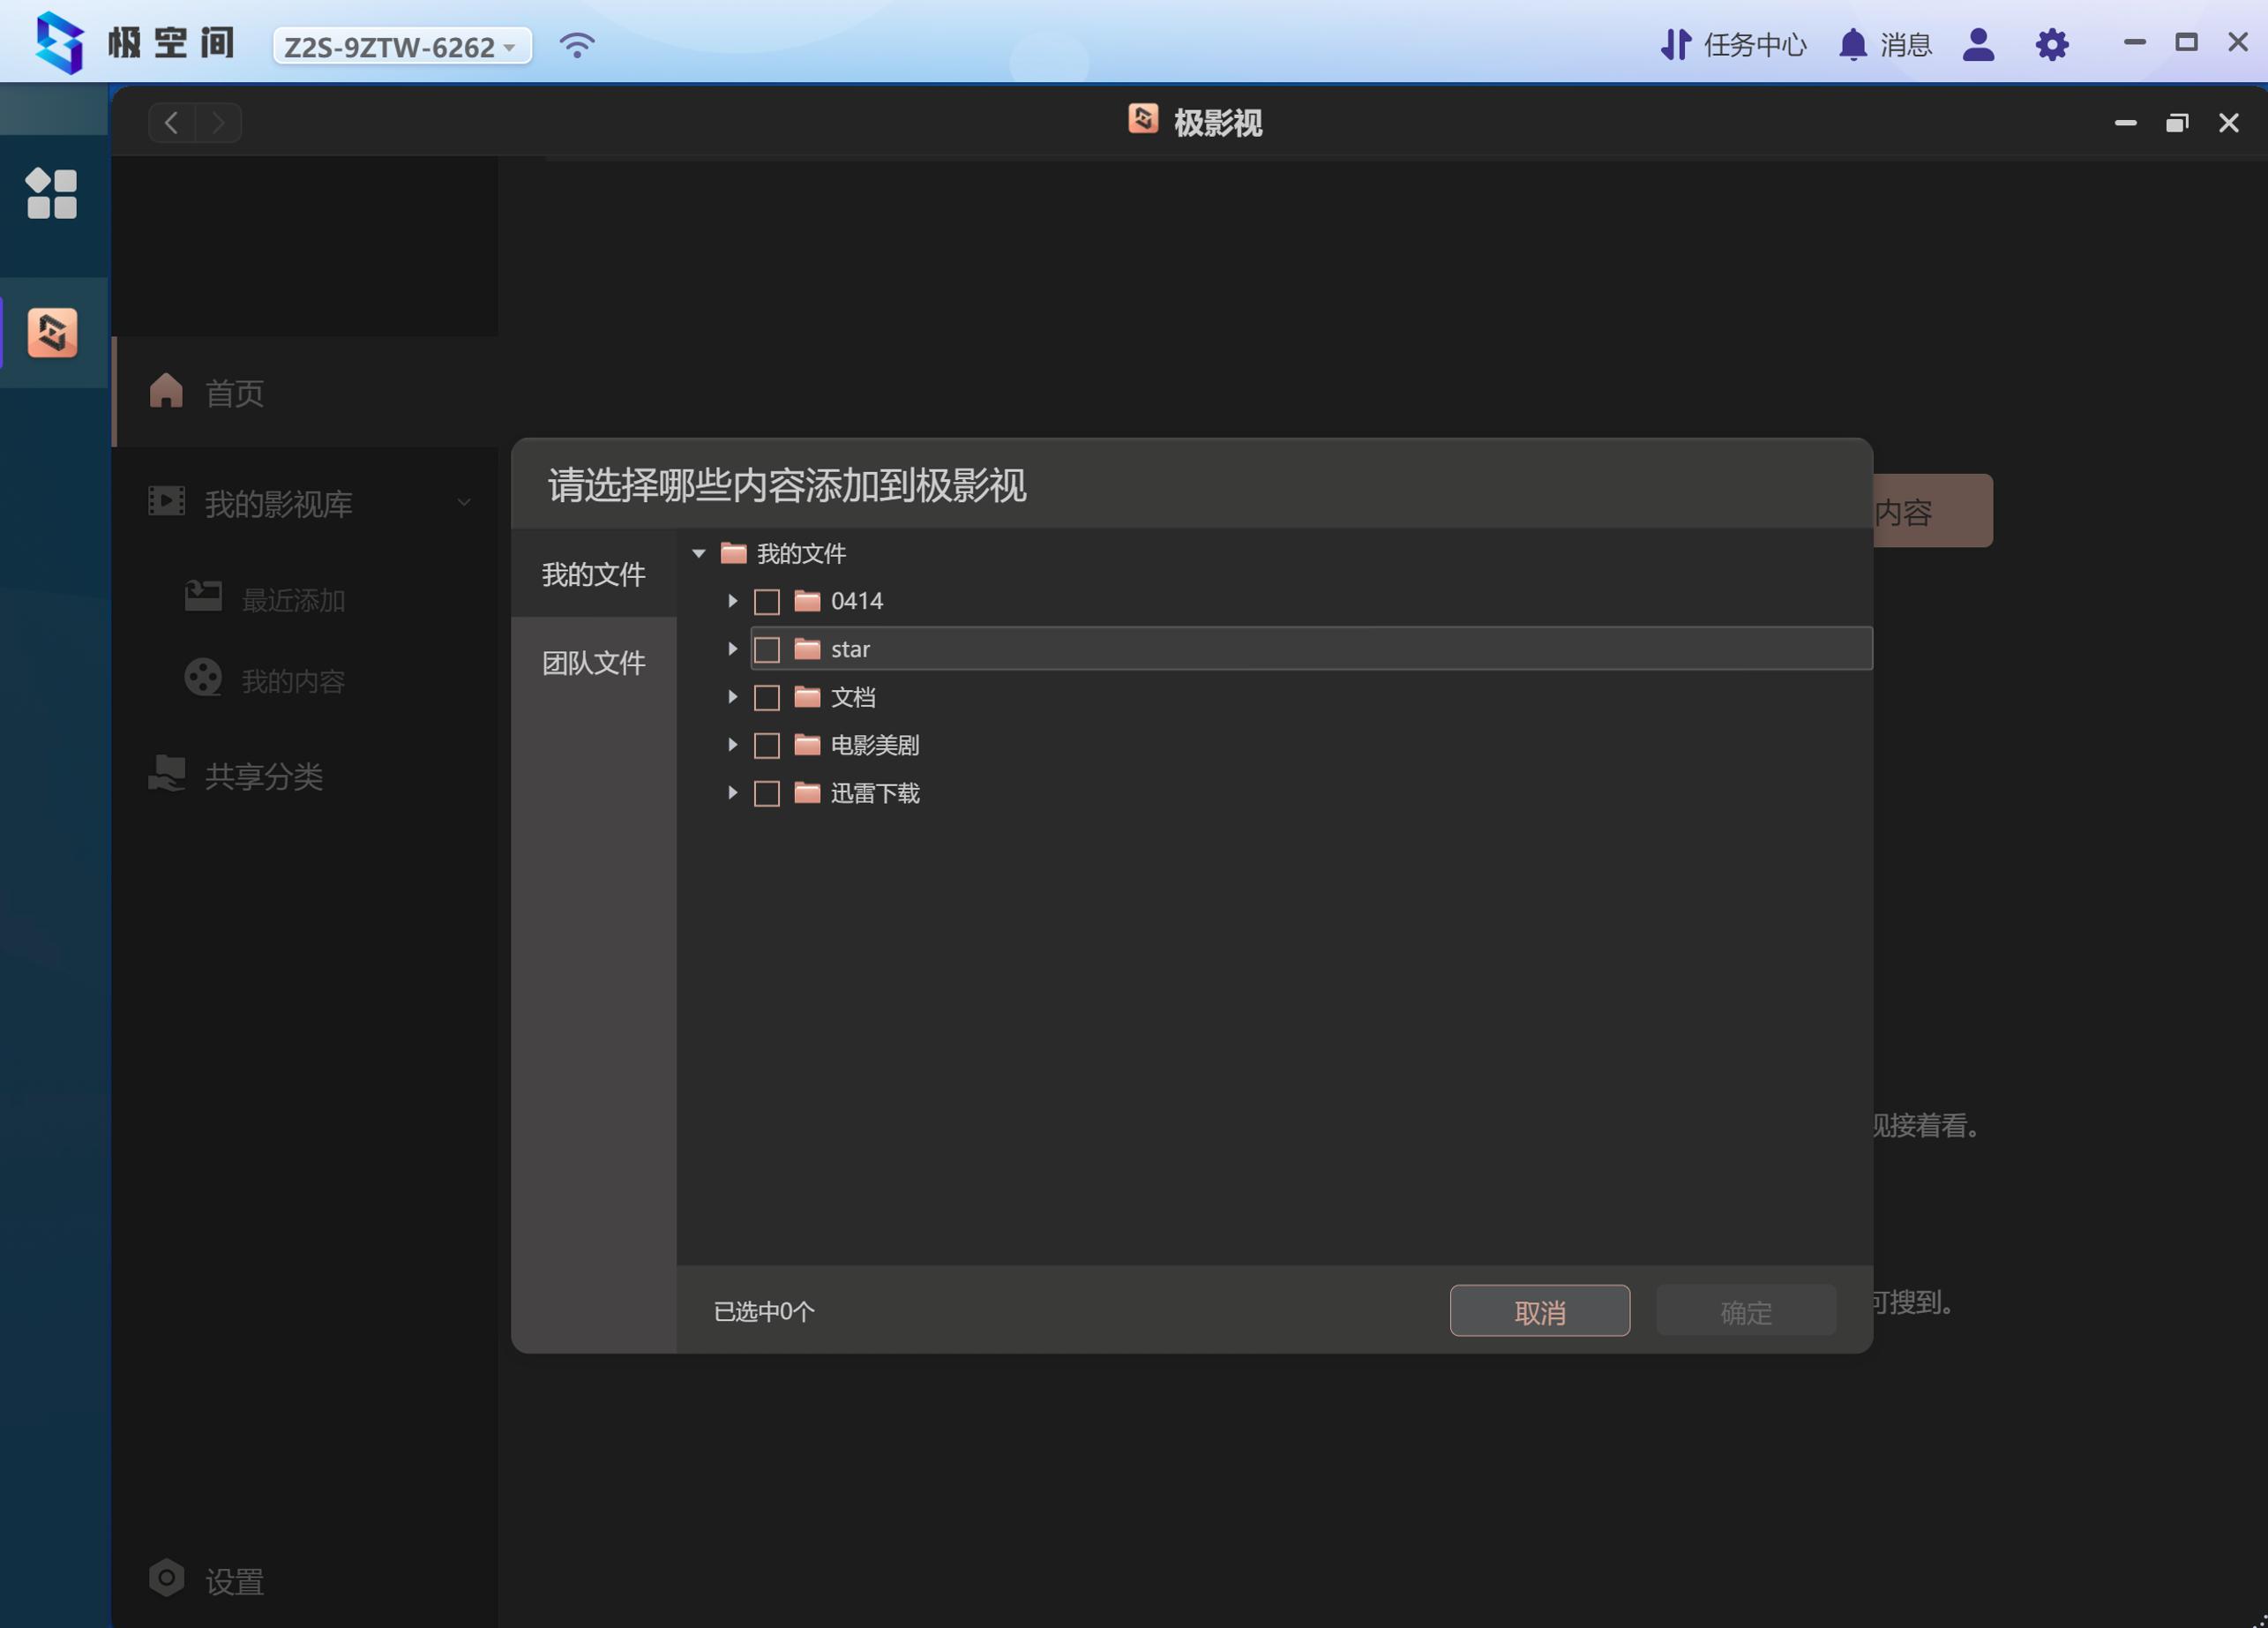
Task: Switch to 我的文件 tab
Action: pyautogui.click(x=593, y=574)
